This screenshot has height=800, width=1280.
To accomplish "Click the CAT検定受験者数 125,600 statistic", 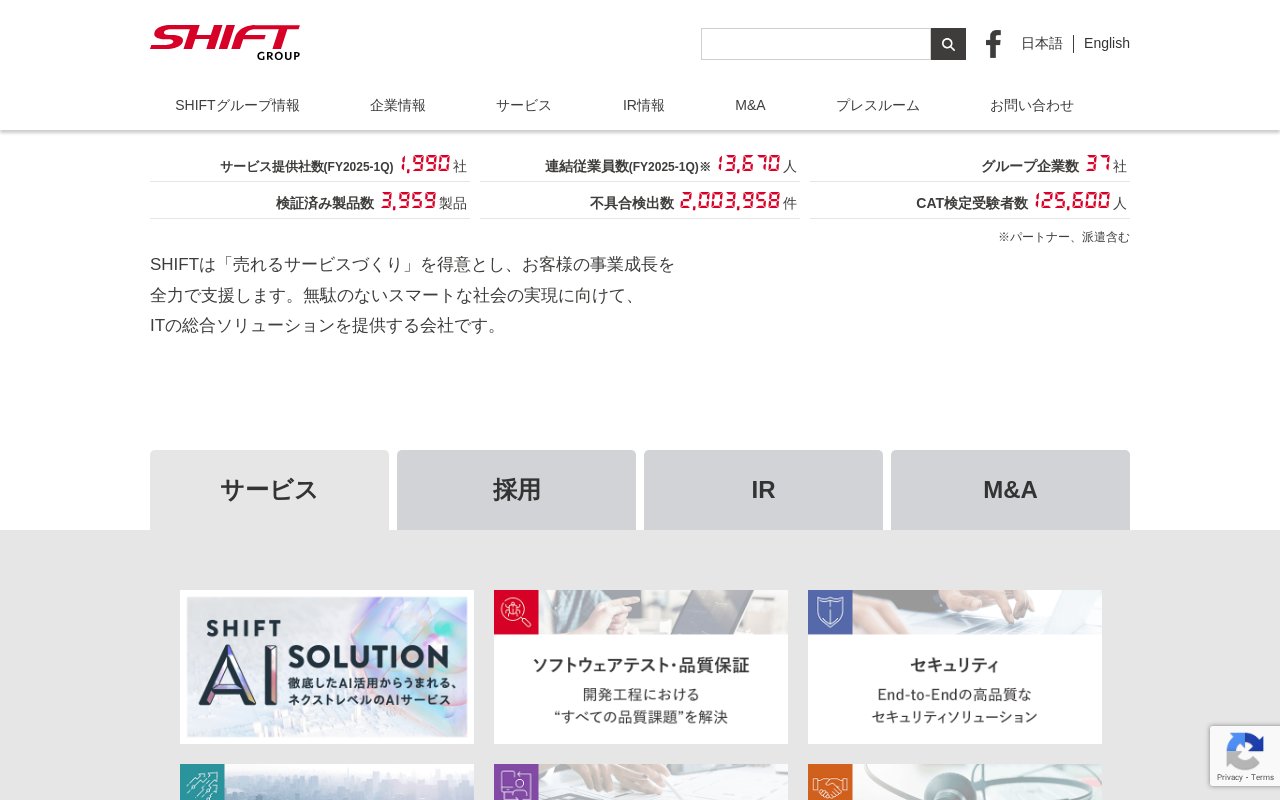I will [970, 202].
